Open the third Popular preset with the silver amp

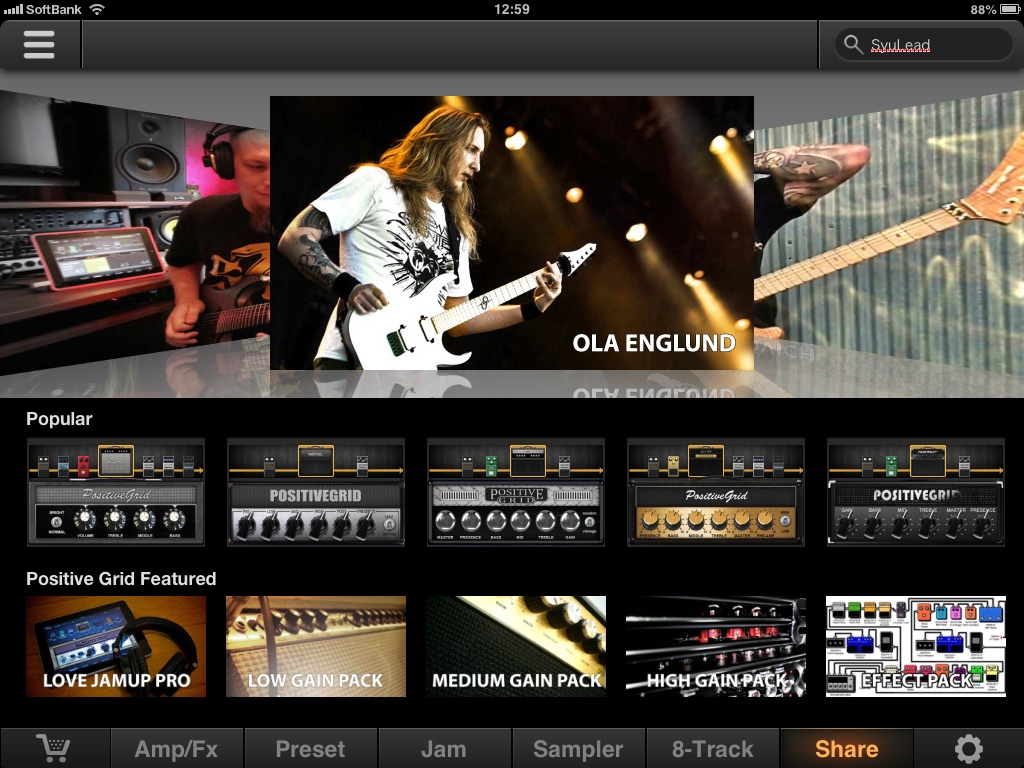tap(516, 492)
